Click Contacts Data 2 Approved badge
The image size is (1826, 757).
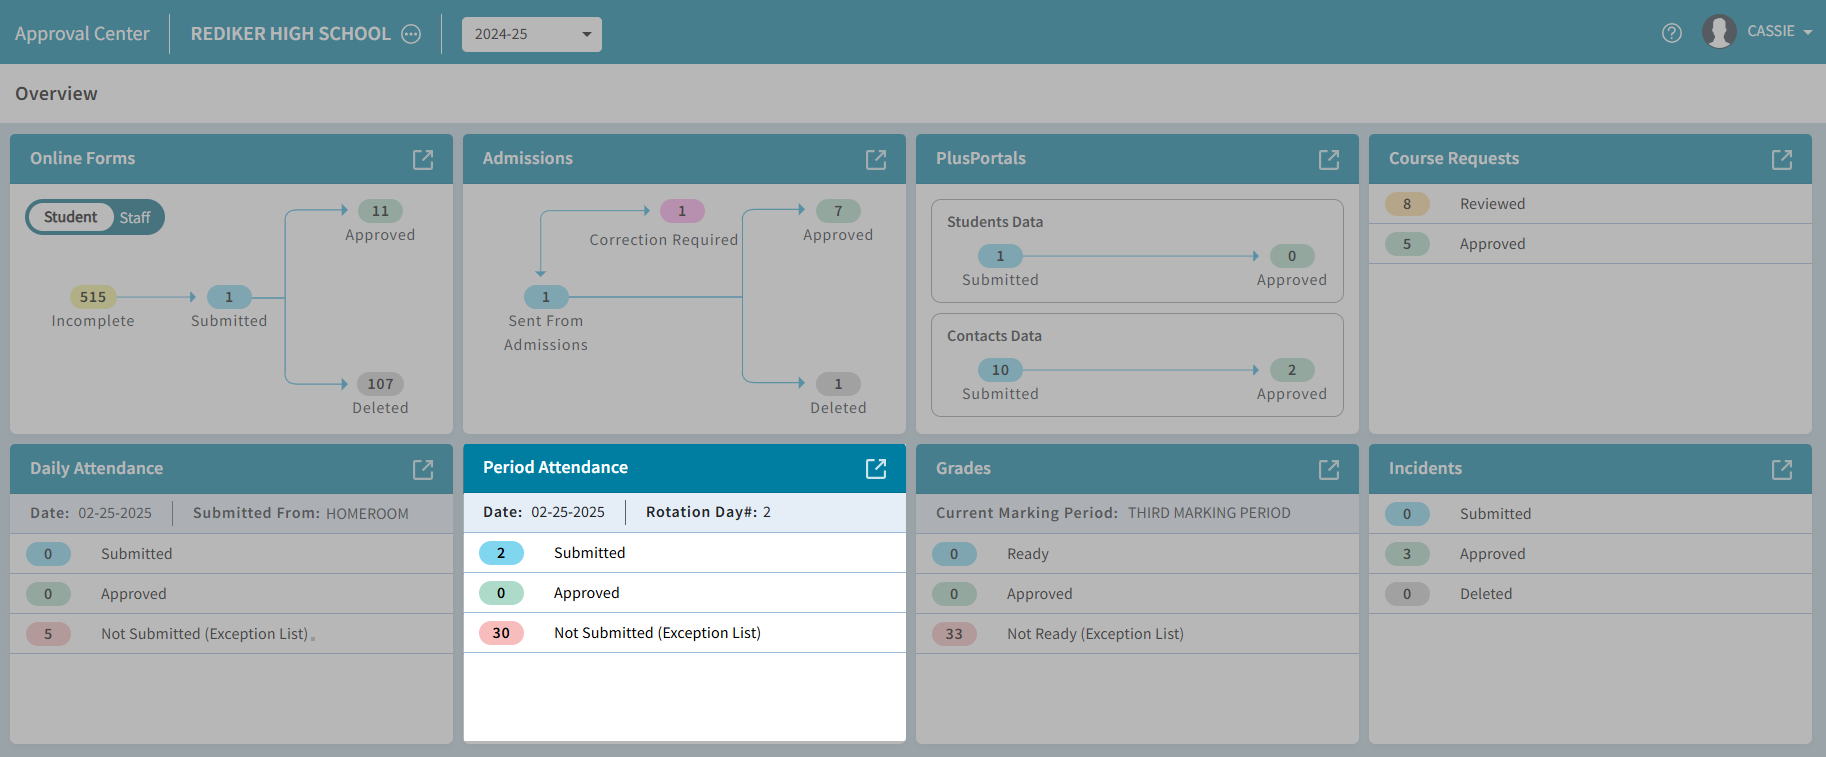pyautogui.click(x=1292, y=370)
